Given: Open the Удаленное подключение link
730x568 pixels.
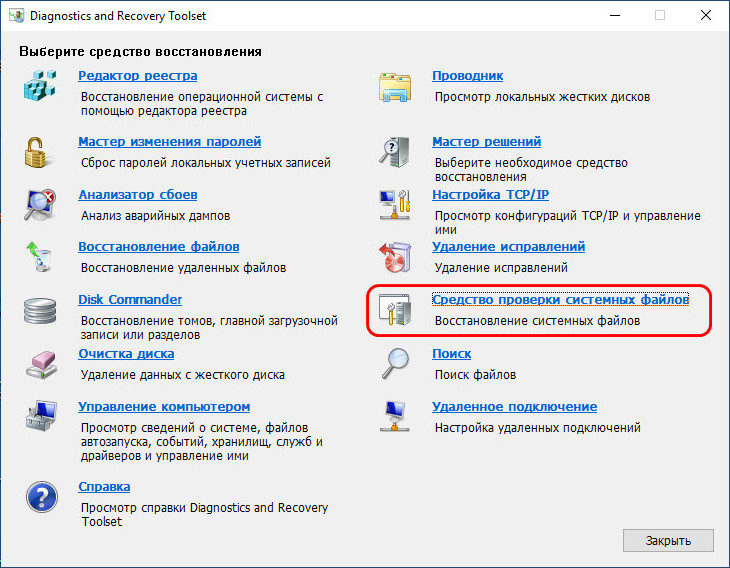Looking at the screenshot, I should click(x=514, y=406).
